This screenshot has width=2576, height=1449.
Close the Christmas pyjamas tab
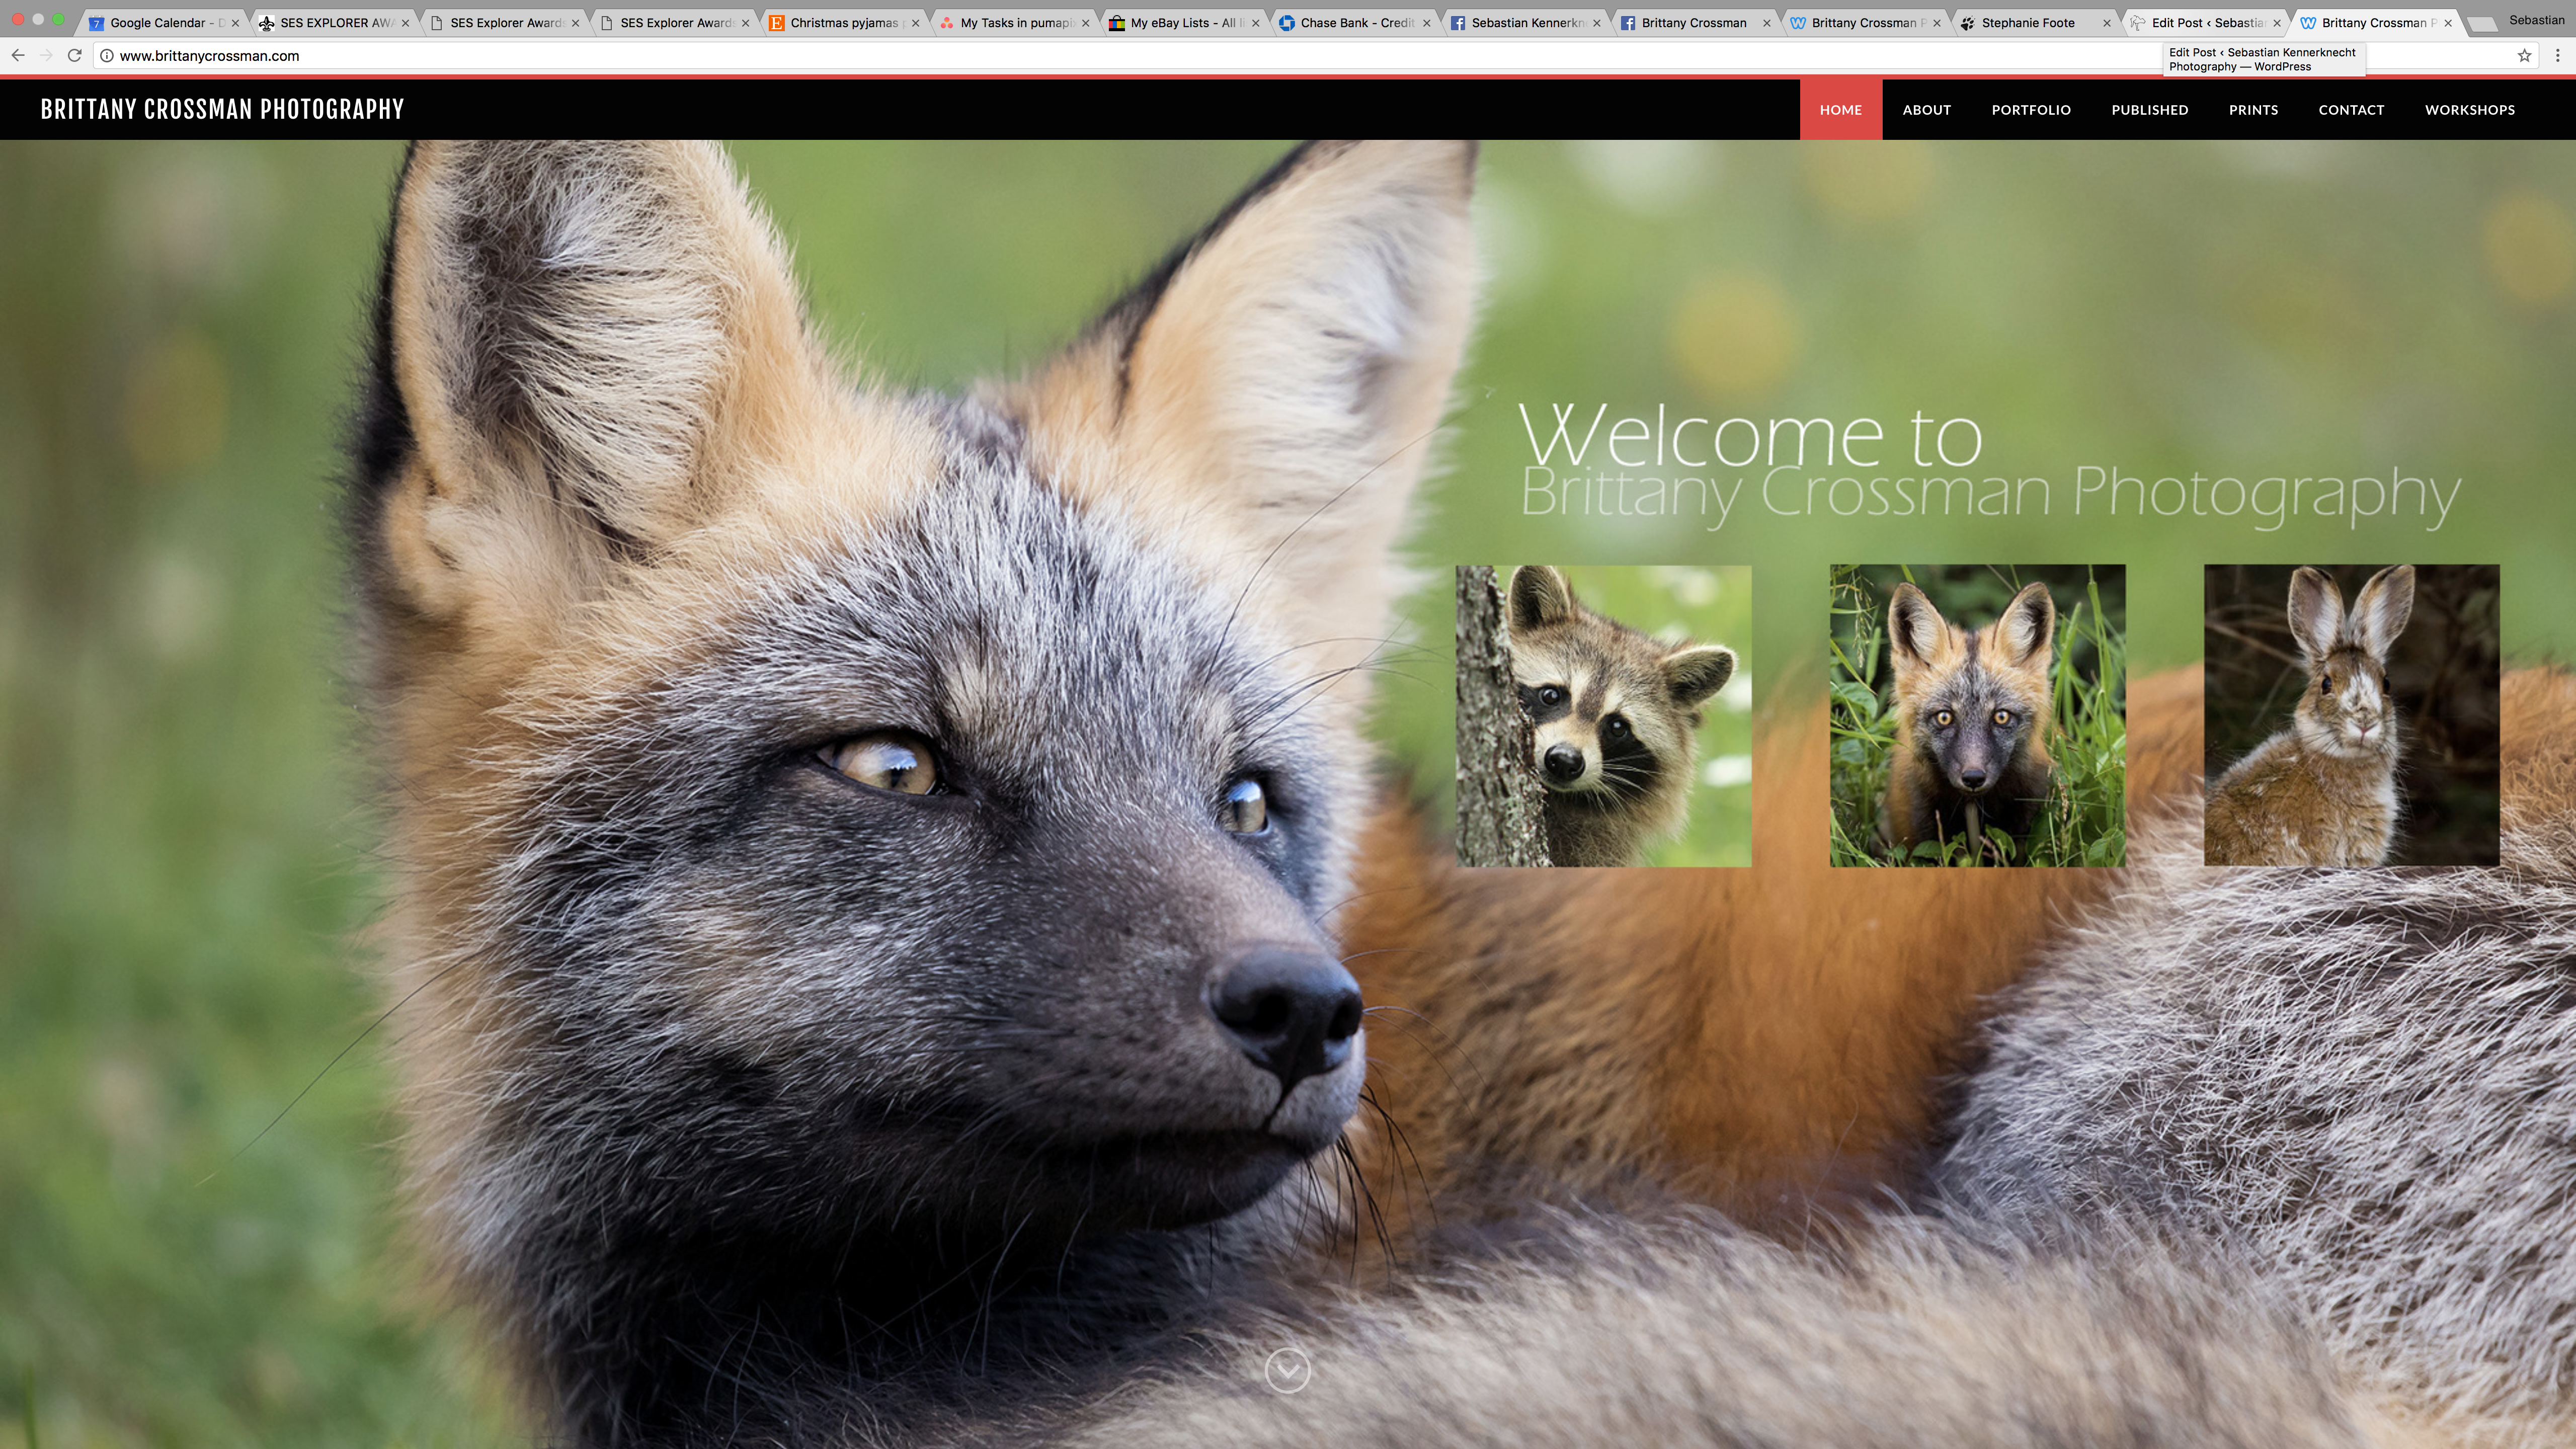915,22
